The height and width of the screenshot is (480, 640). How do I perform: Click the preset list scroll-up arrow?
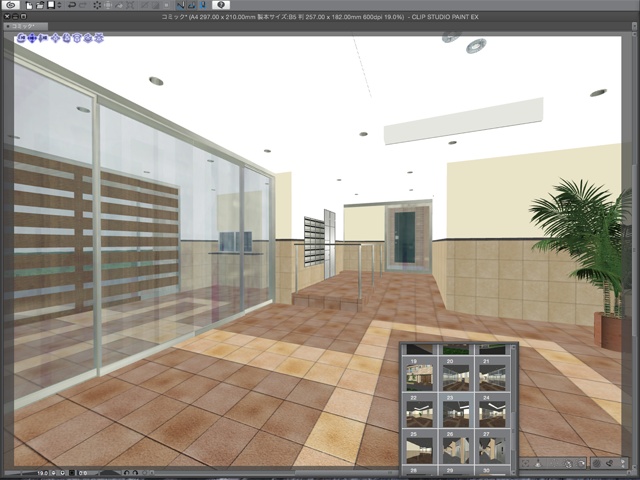[x=514, y=347]
